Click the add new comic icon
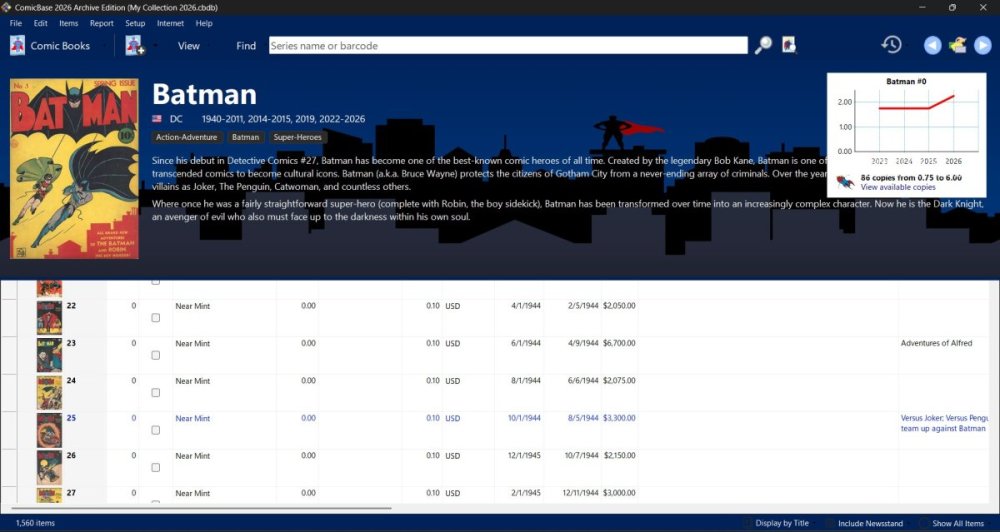The width and height of the screenshot is (1000, 532). 135,45
